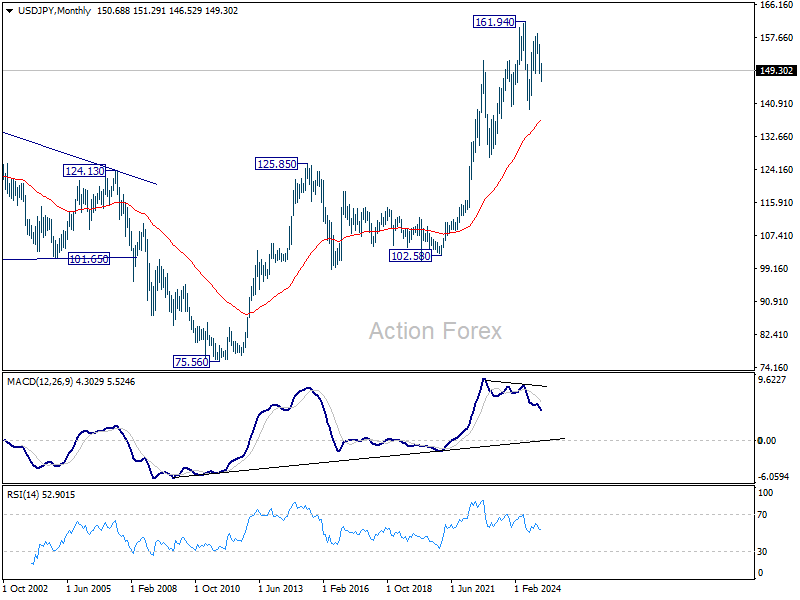Select the RSI 100 scale label
Image resolution: width=800 pixels, height=600 pixels.
pyautogui.click(x=765, y=493)
